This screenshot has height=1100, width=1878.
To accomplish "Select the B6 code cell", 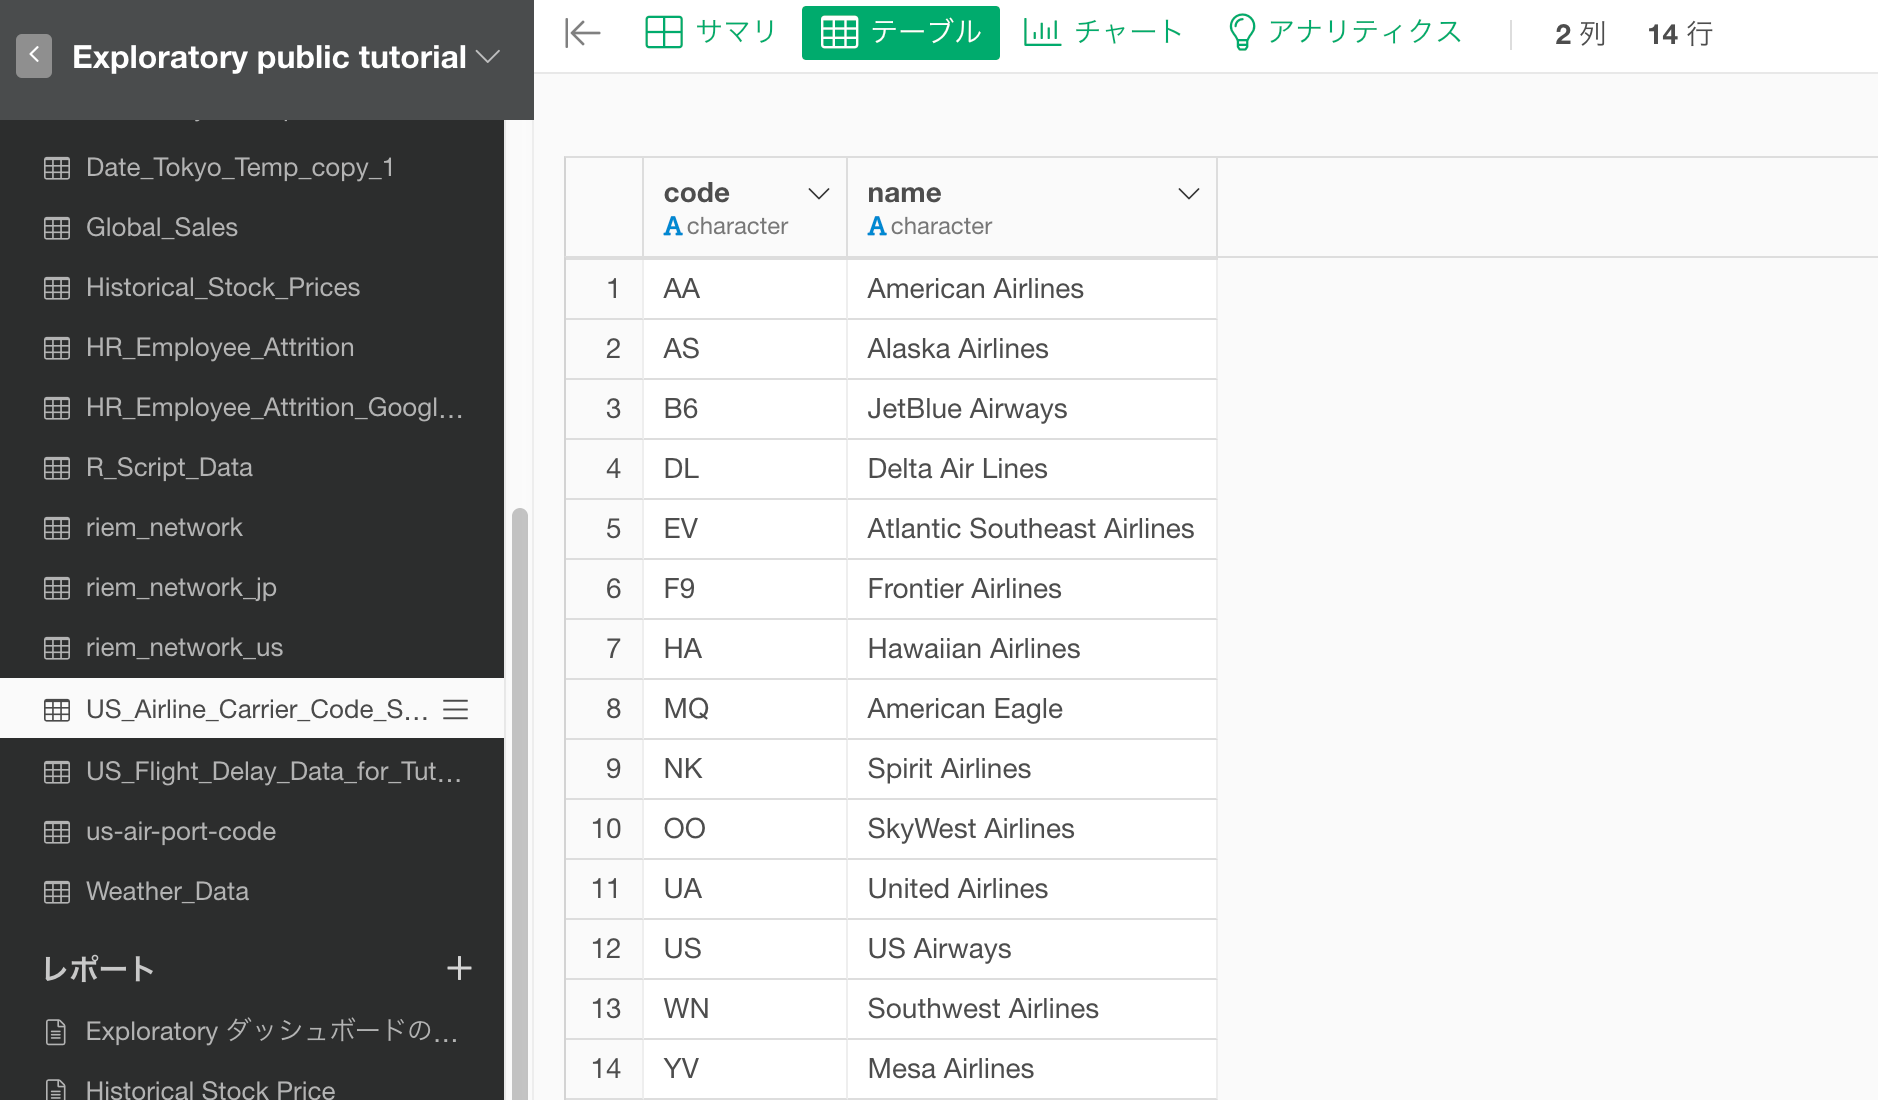I will [745, 409].
